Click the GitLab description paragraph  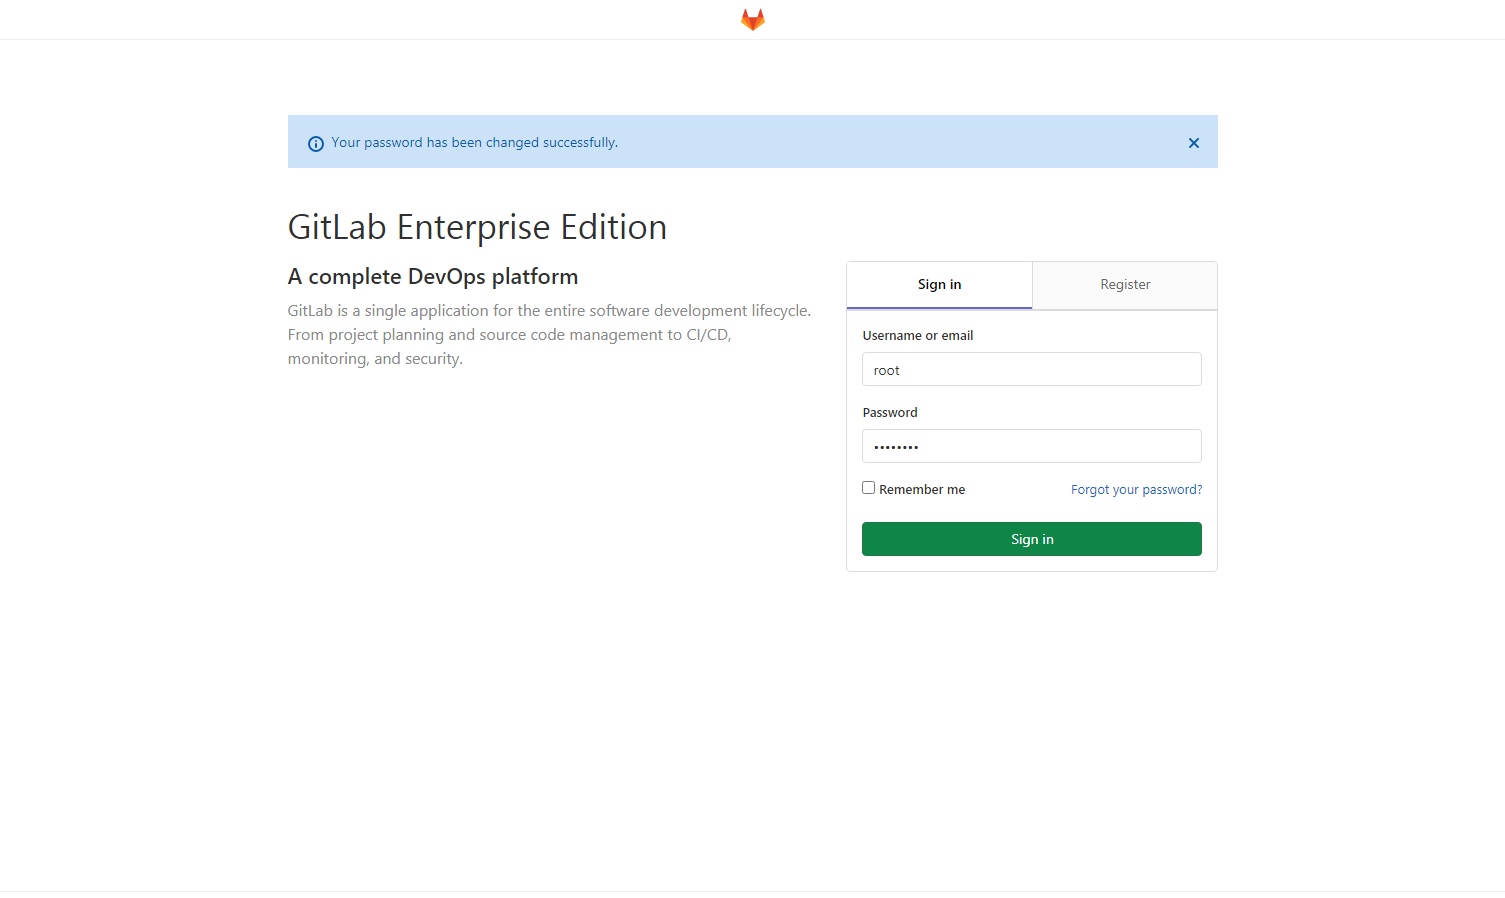click(x=548, y=335)
